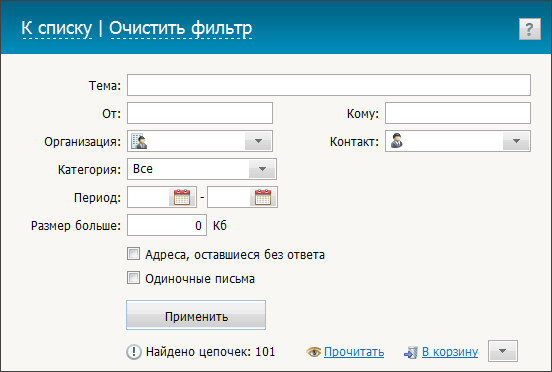Enable 'Адреса, оставшиеся без ответа' checkbox
This screenshot has height=372, width=552.
pos(133,254)
